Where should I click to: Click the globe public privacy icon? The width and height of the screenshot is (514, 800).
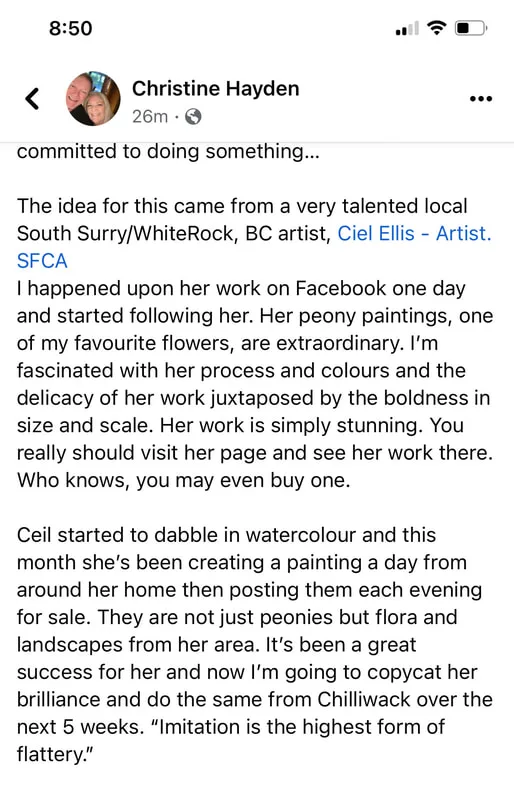coord(193,117)
